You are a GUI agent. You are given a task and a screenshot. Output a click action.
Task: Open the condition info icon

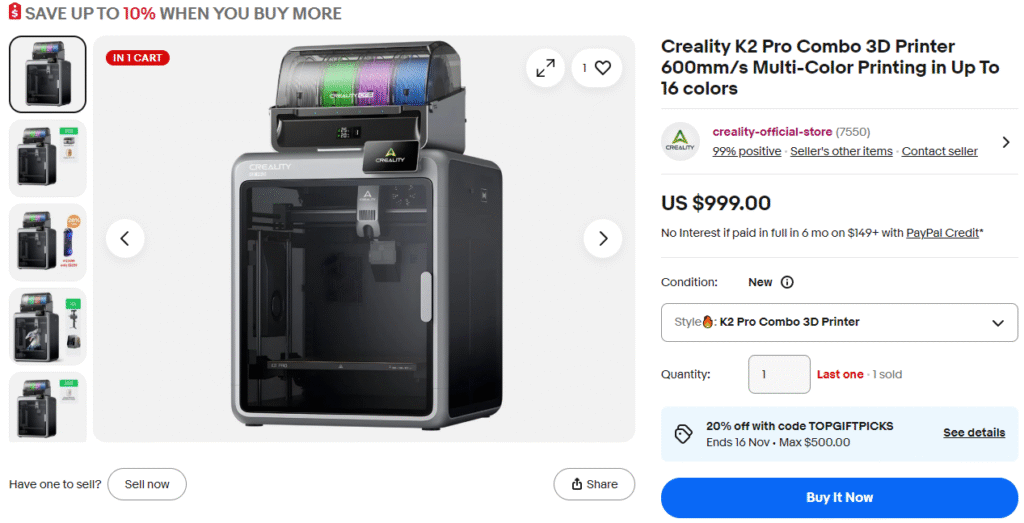787,282
